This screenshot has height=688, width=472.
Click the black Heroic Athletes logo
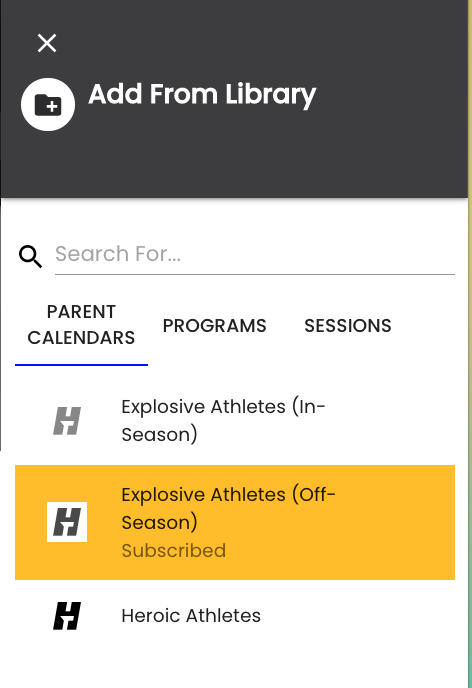pos(67,616)
